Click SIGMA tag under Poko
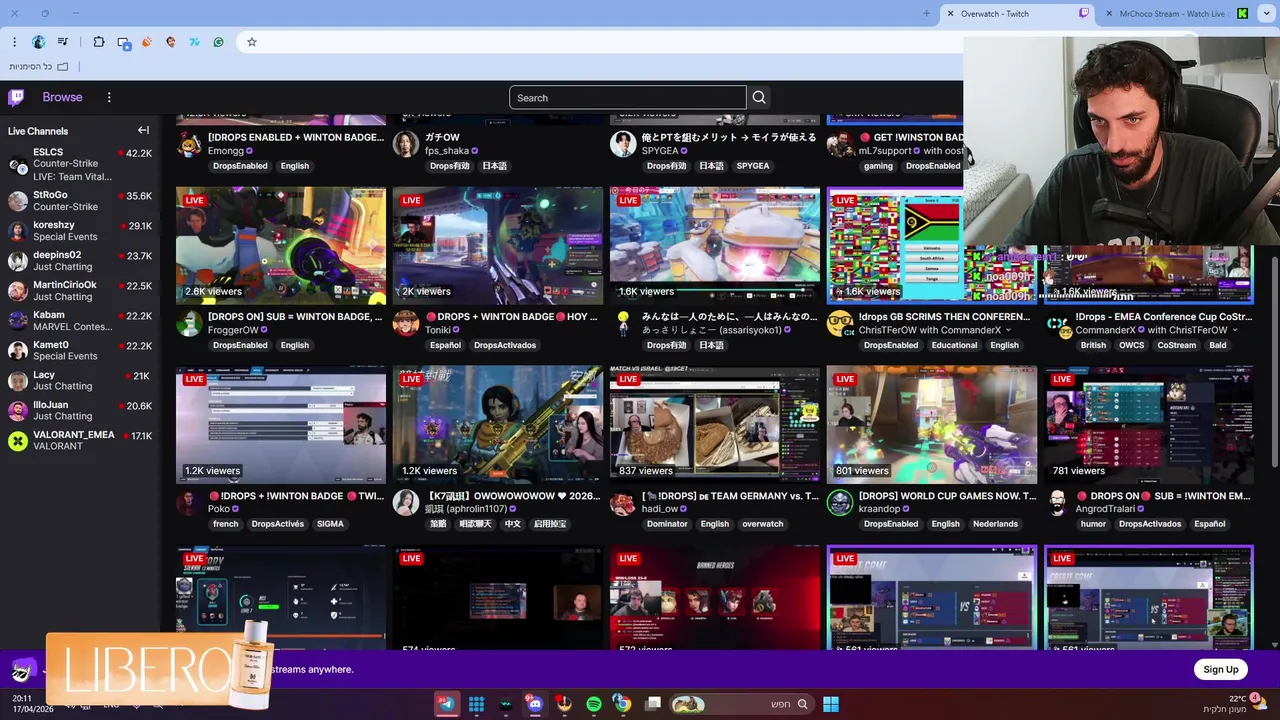This screenshot has width=1280, height=720. click(x=330, y=524)
